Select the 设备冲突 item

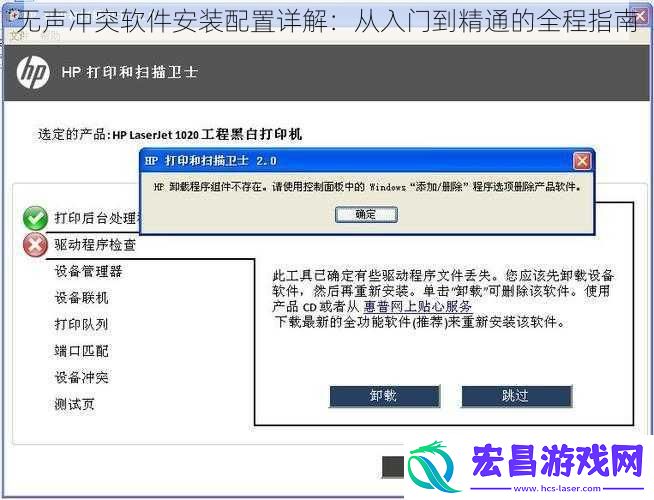[82, 378]
